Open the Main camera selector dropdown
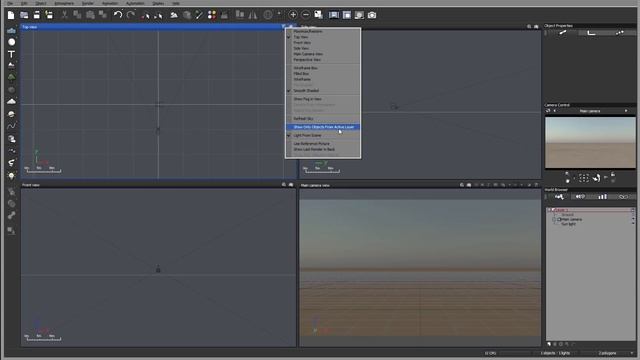The width and height of the screenshot is (640, 360). 590,111
